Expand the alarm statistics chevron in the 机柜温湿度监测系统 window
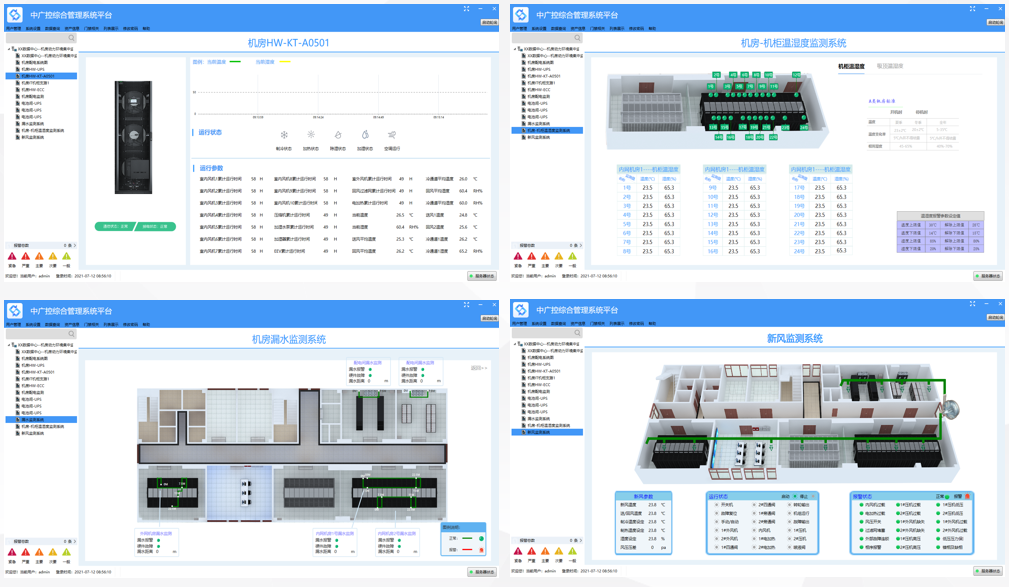 pyautogui.click(x=580, y=245)
